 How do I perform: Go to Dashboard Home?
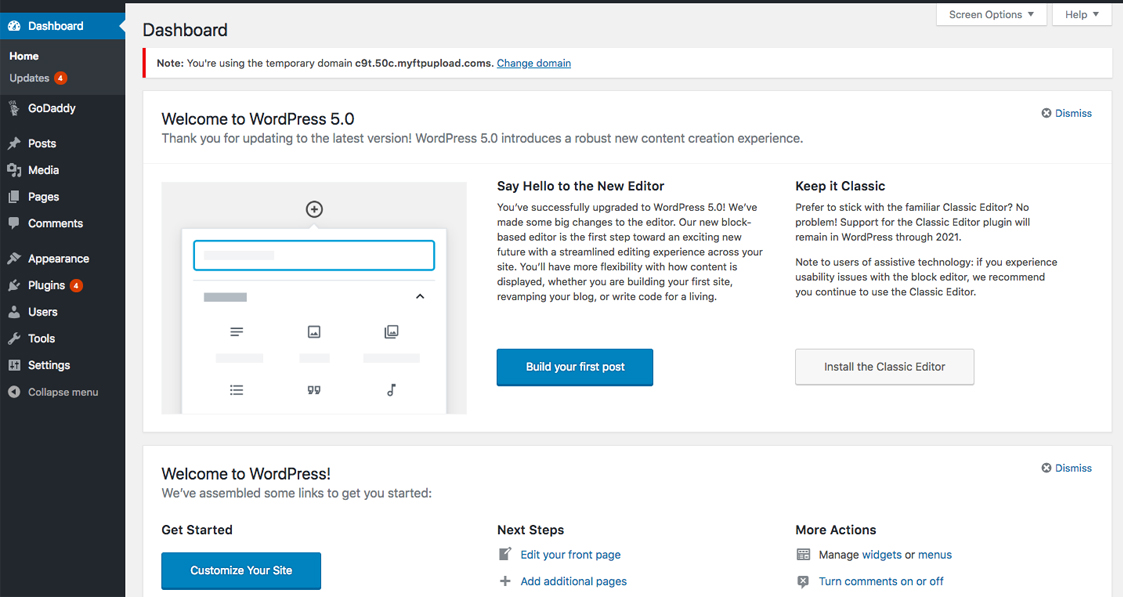23,56
